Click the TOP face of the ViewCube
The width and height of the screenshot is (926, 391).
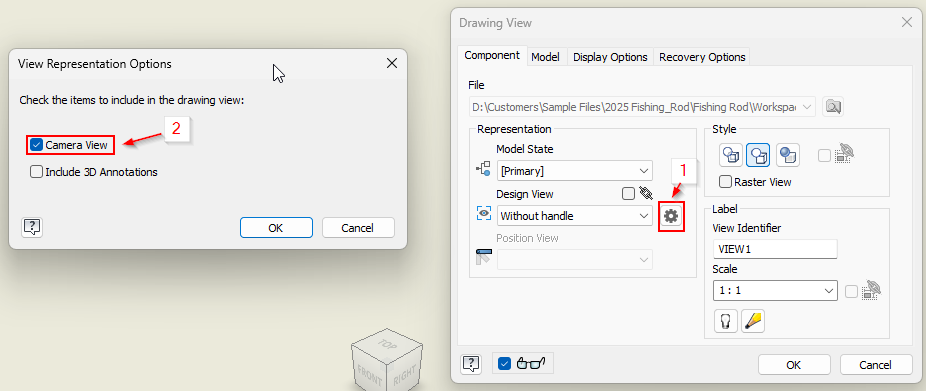click(x=386, y=344)
